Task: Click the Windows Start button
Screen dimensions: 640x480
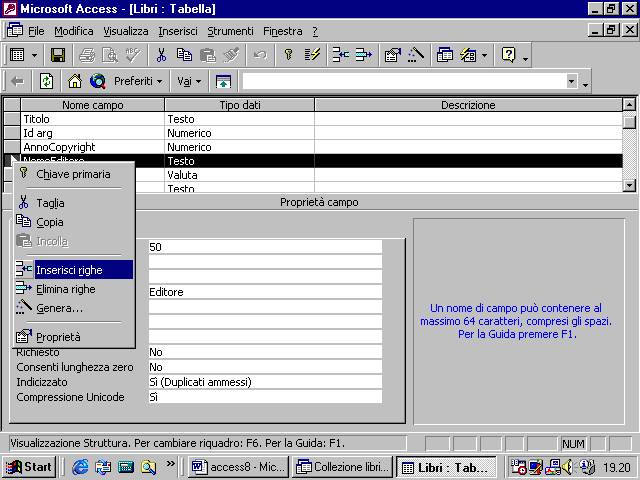Action: tap(29, 467)
